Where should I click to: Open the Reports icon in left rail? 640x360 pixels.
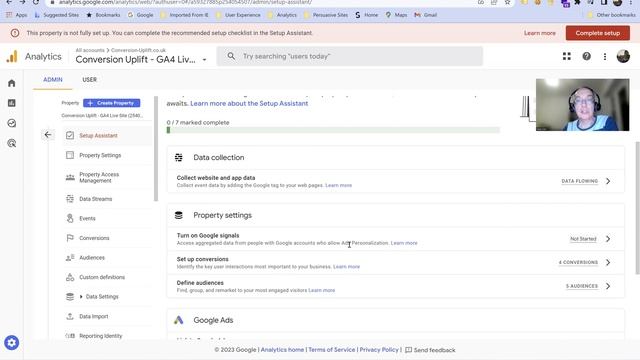tap(11, 103)
